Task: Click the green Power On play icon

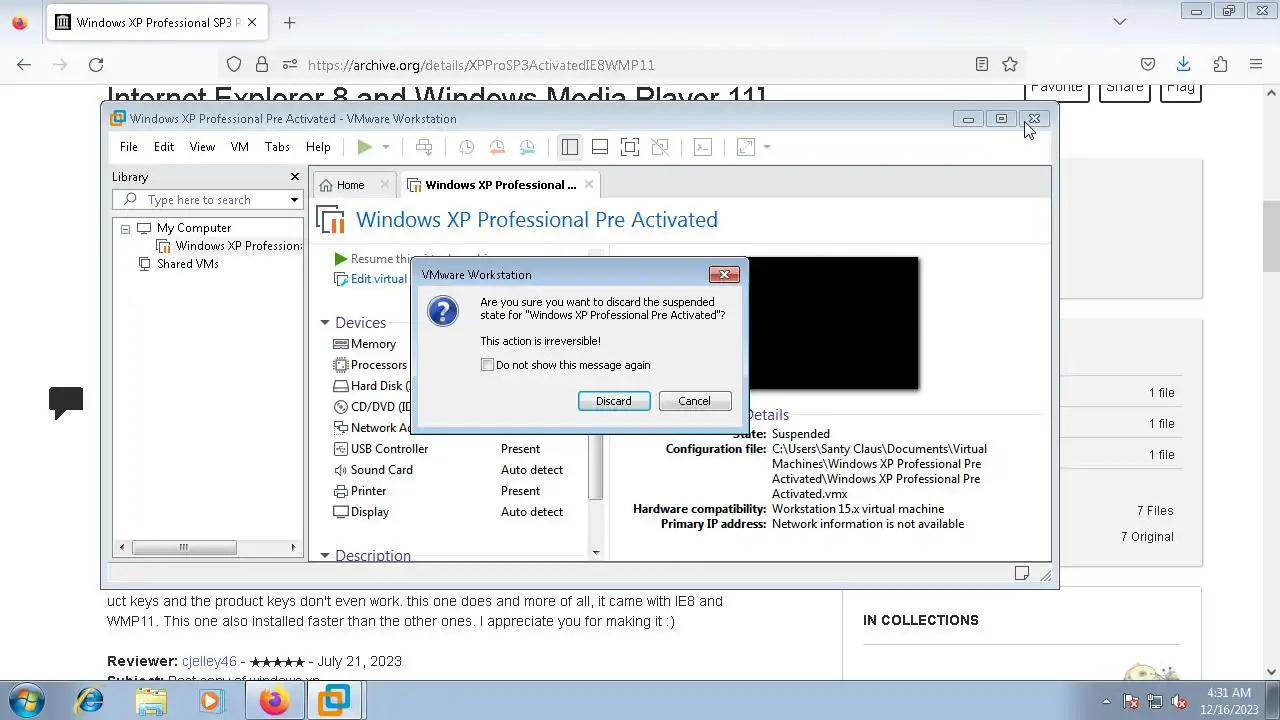Action: tap(365, 147)
